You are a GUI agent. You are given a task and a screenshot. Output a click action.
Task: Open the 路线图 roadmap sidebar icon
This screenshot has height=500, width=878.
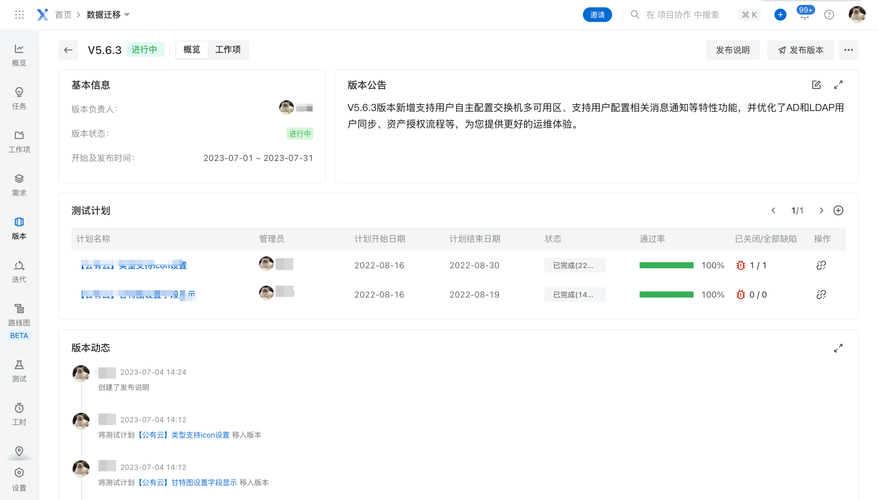pyautogui.click(x=19, y=315)
